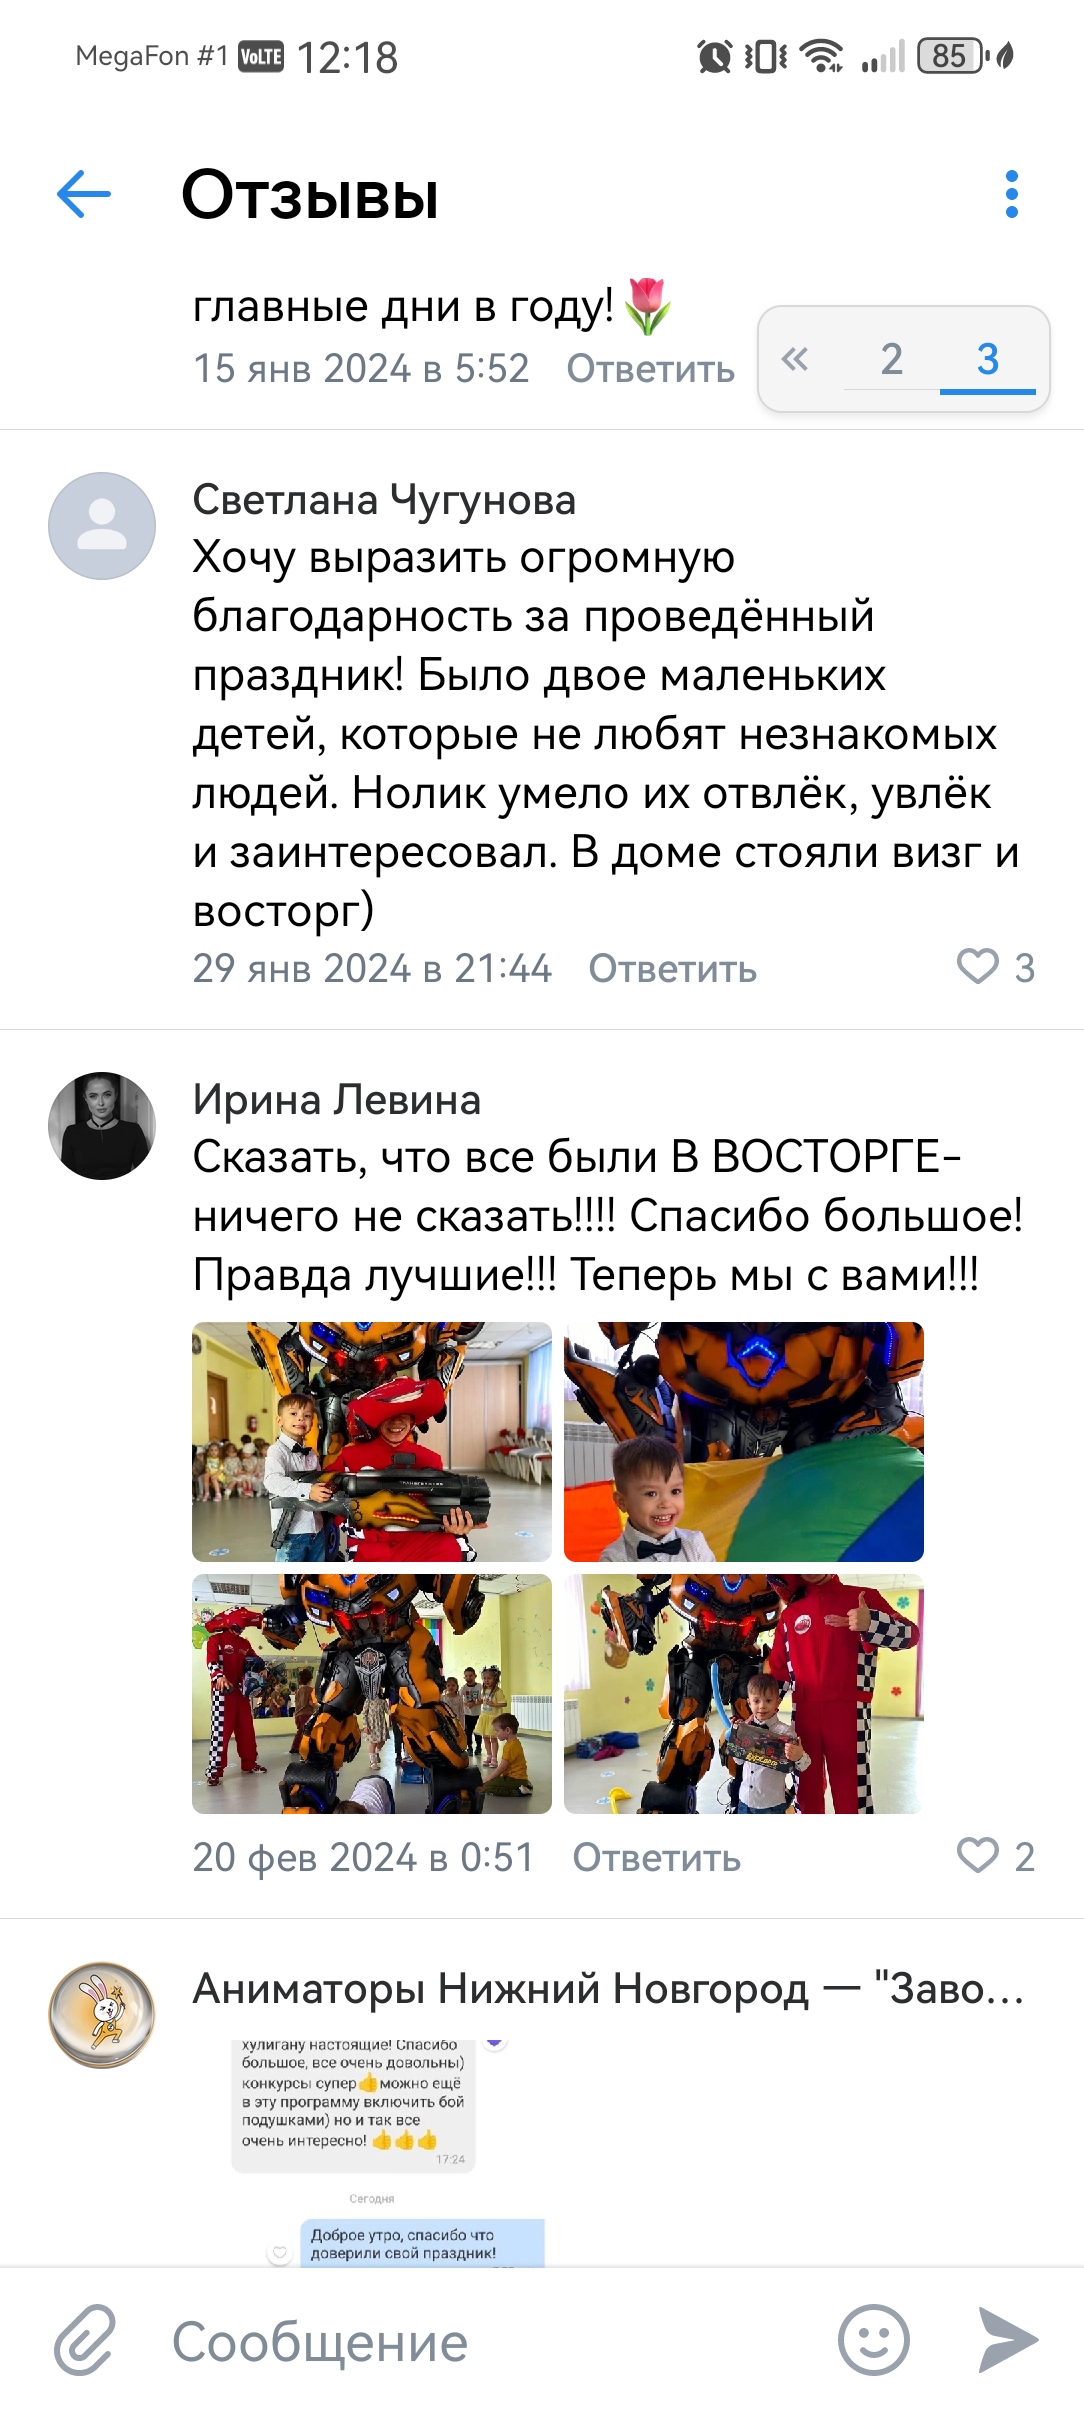The width and height of the screenshot is (1084, 2412).
Task: Tap the paperclip attachment icon
Action: 85,2341
